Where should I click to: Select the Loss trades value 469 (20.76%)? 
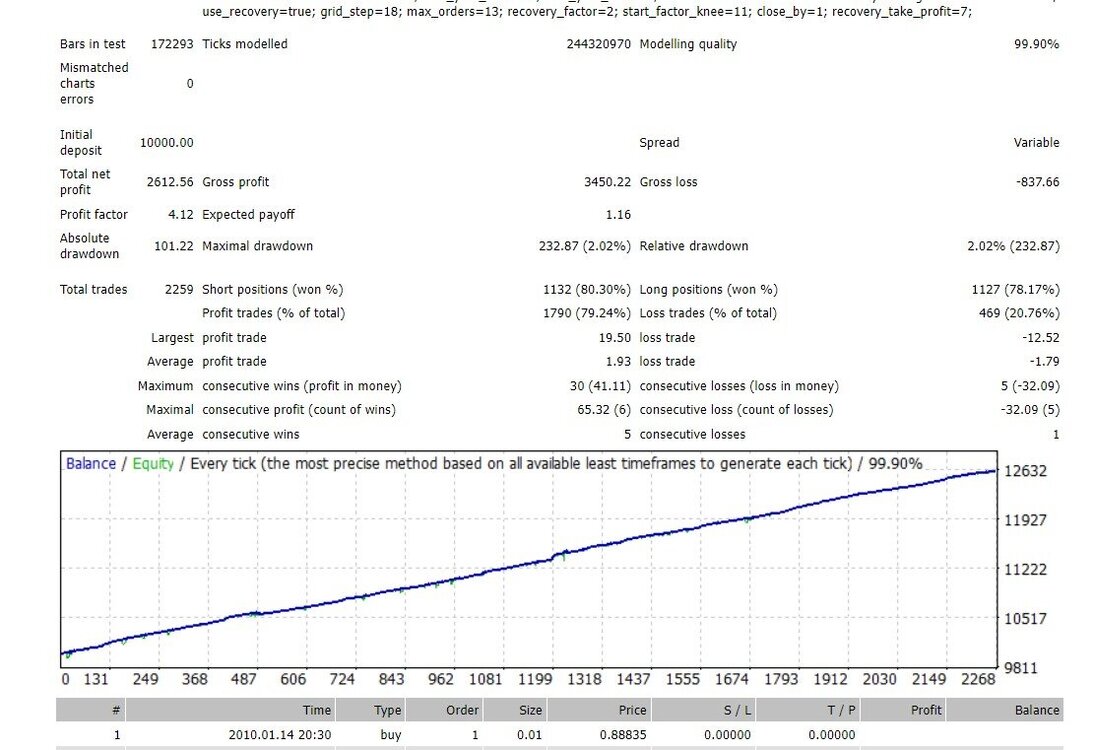[1019, 313]
